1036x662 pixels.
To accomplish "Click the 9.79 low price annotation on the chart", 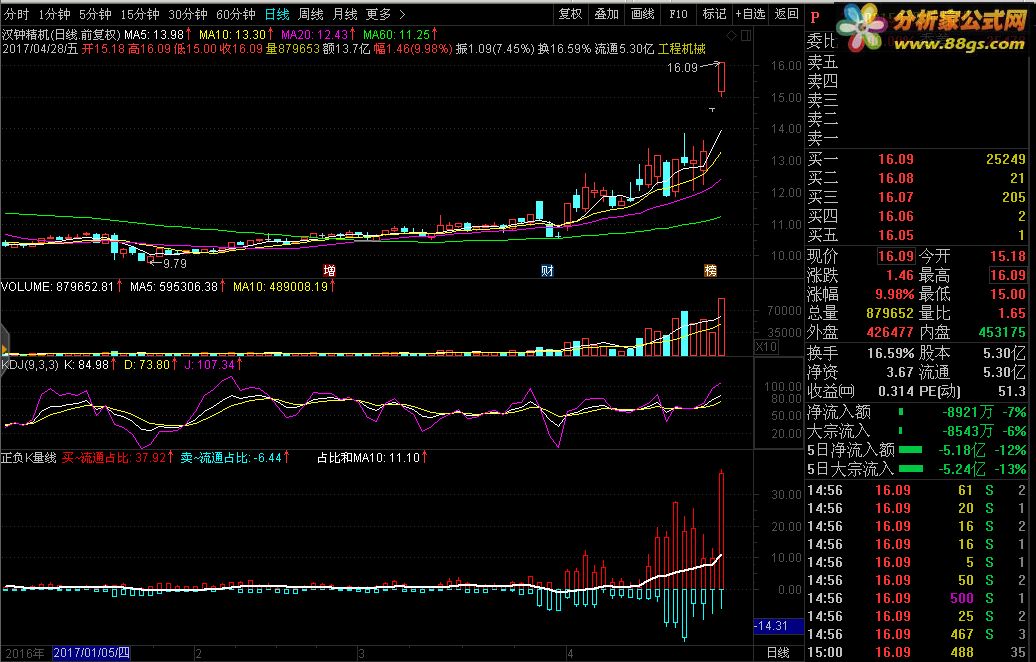I will pyautogui.click(x=174, y=264).
